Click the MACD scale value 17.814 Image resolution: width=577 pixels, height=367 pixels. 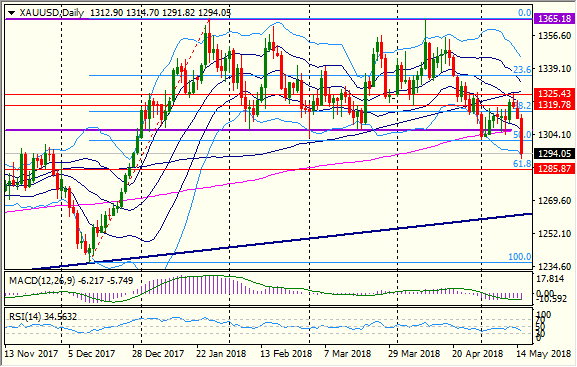(551, 279)
